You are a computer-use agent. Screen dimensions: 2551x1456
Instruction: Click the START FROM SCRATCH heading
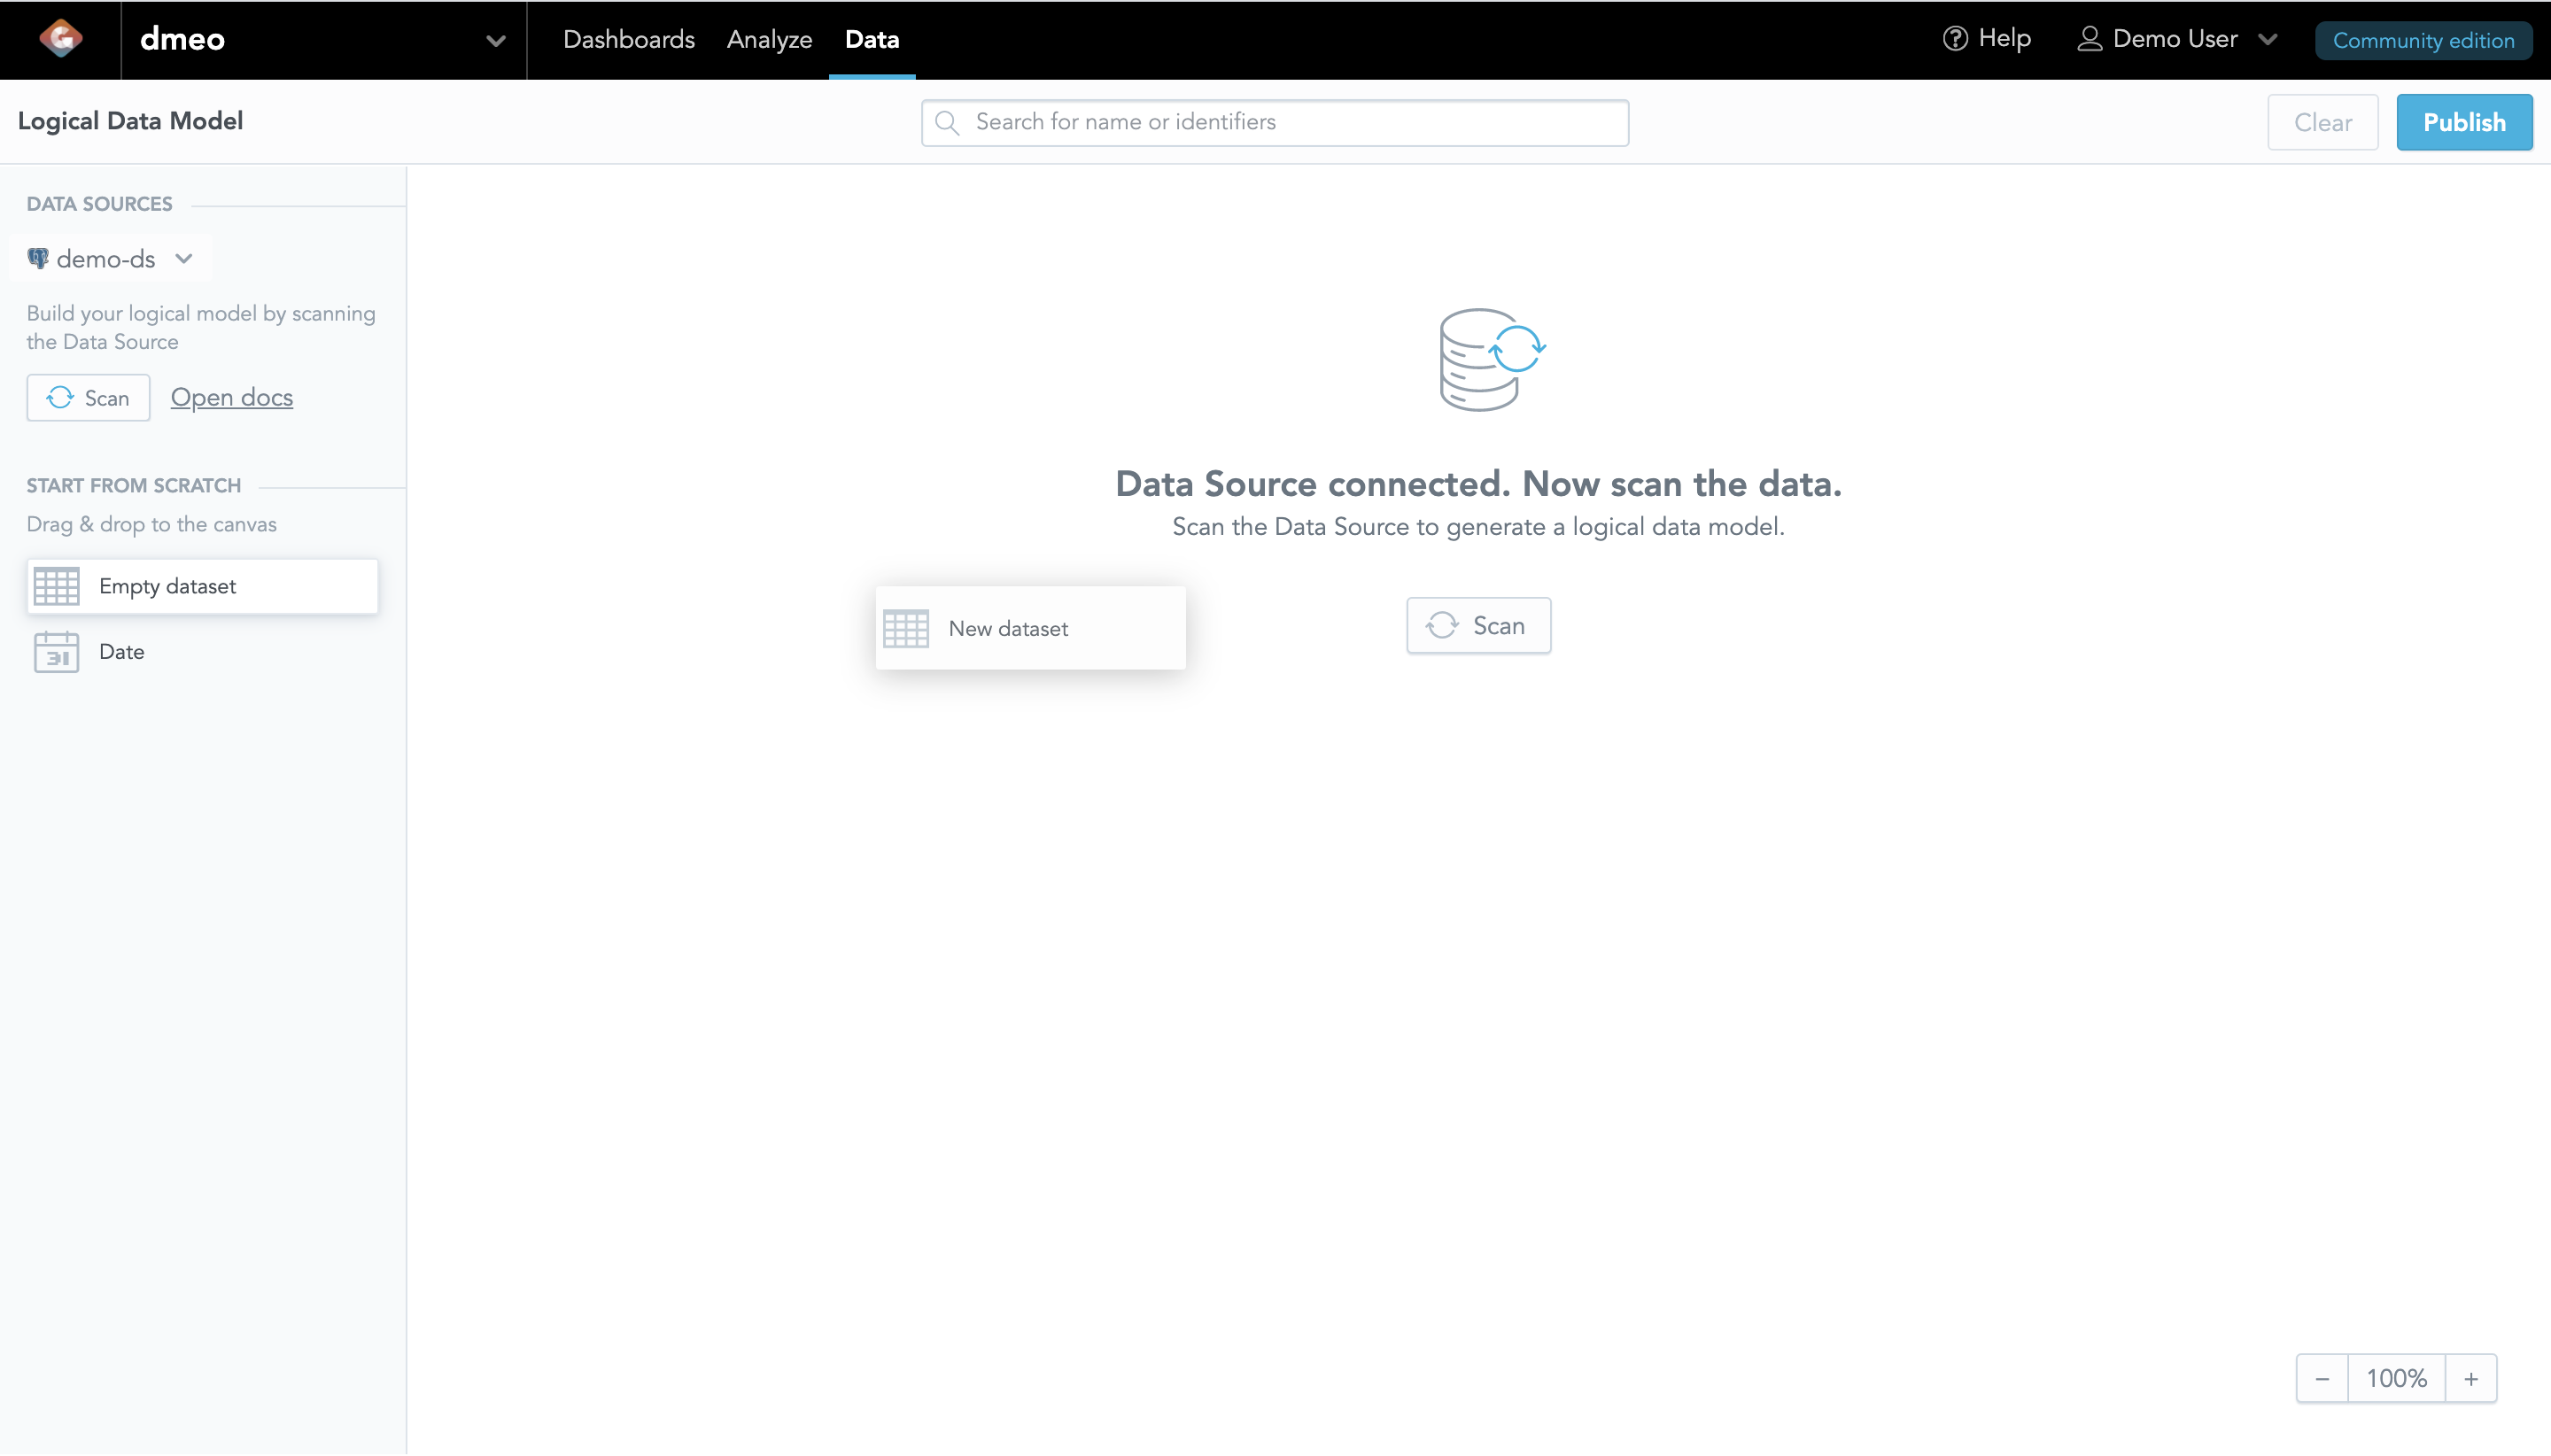133,486
